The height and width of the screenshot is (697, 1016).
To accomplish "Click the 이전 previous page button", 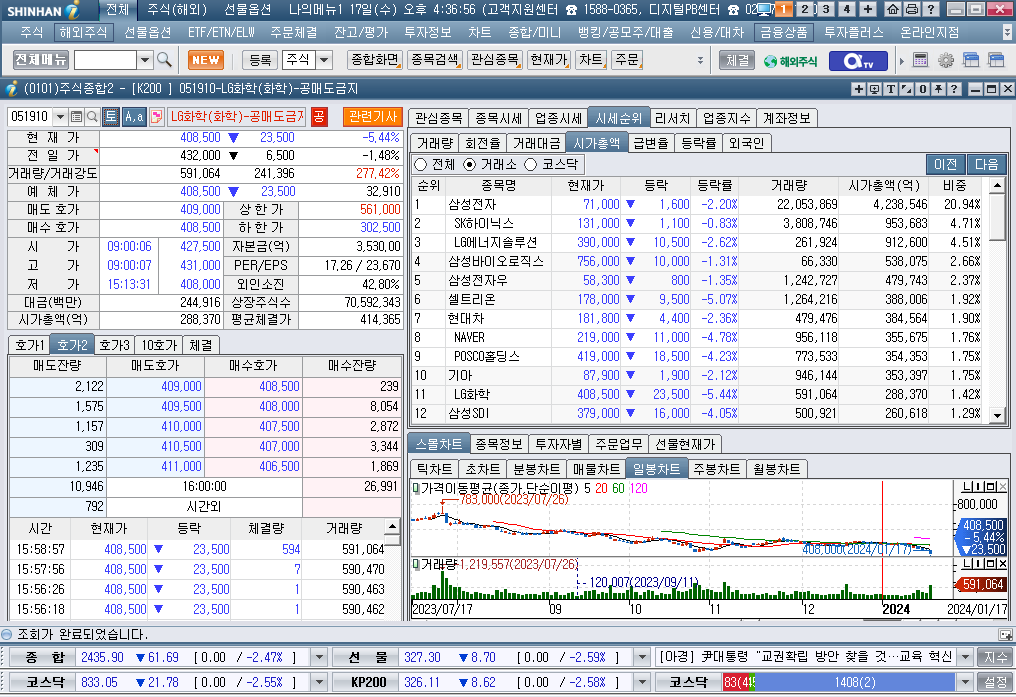I will coord(945,165).
